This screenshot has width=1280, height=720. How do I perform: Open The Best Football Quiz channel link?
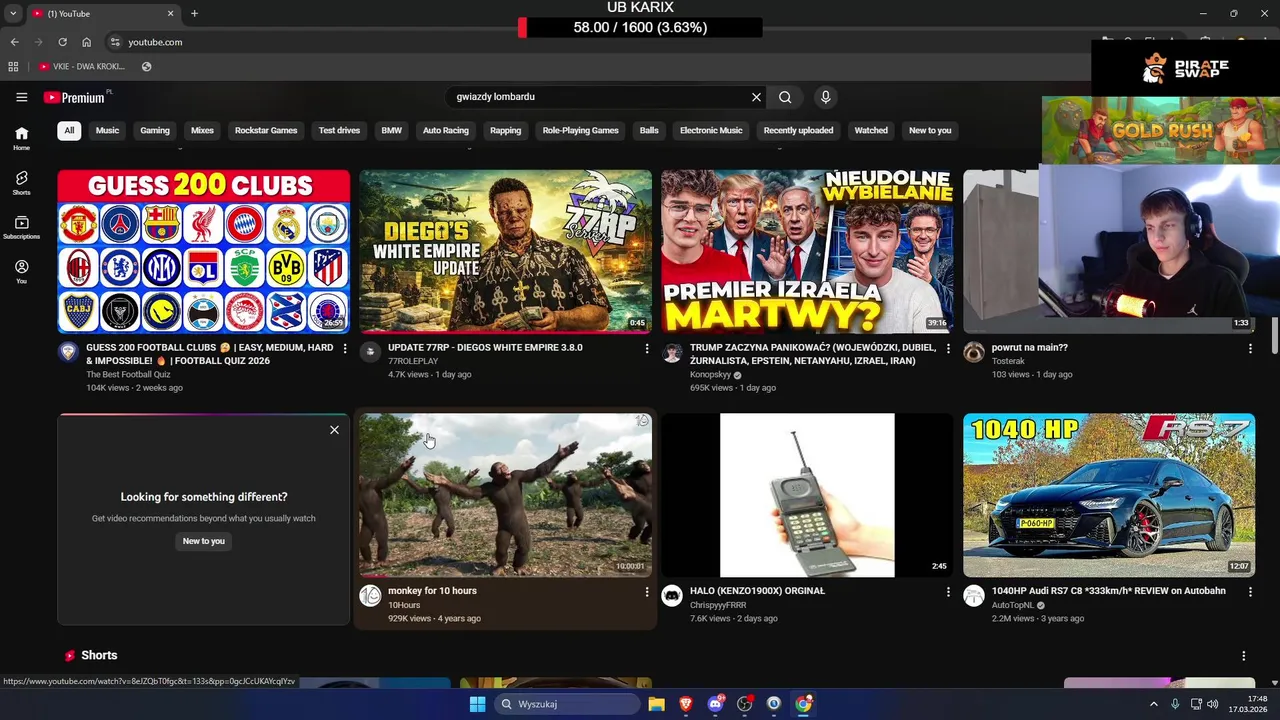click(x=128, y=374)
